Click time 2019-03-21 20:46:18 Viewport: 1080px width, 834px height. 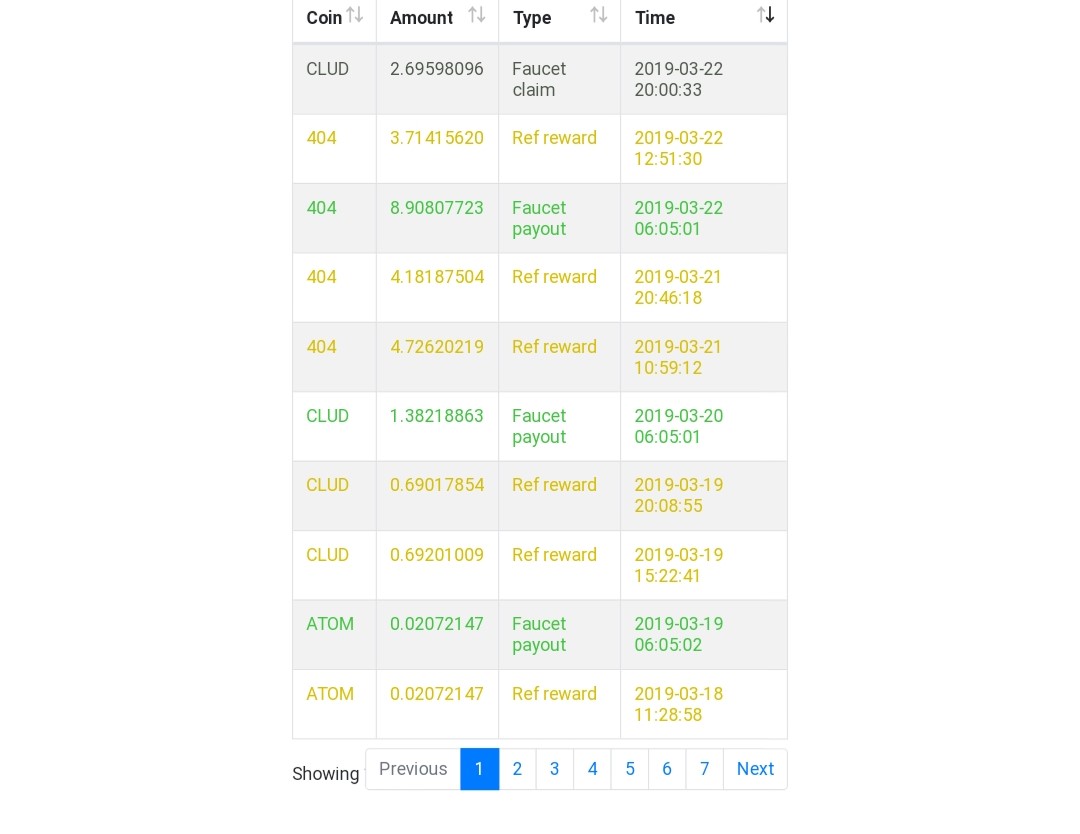678,287
